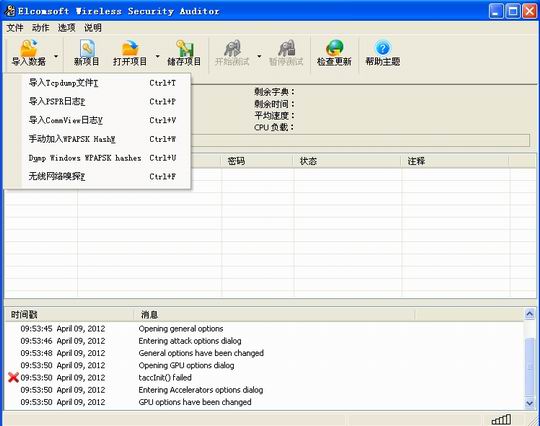Click the 注释 (Comment) column header
Screen dimensions: 540x426
click(455, 161)
